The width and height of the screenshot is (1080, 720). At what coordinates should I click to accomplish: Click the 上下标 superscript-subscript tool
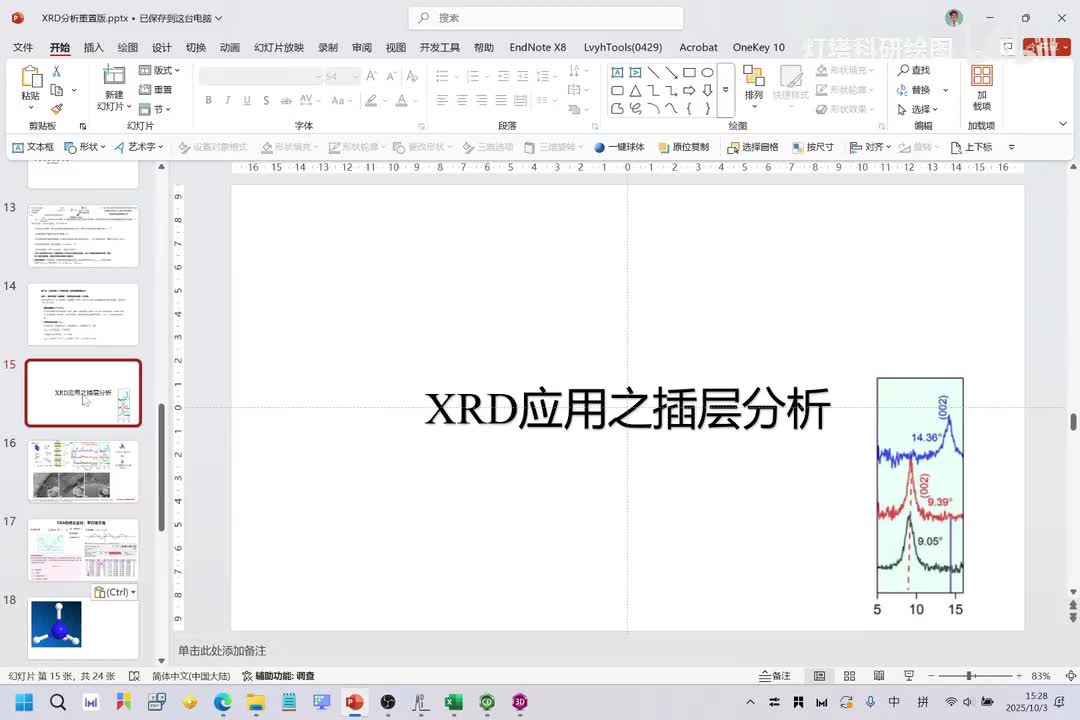(971, 147)
